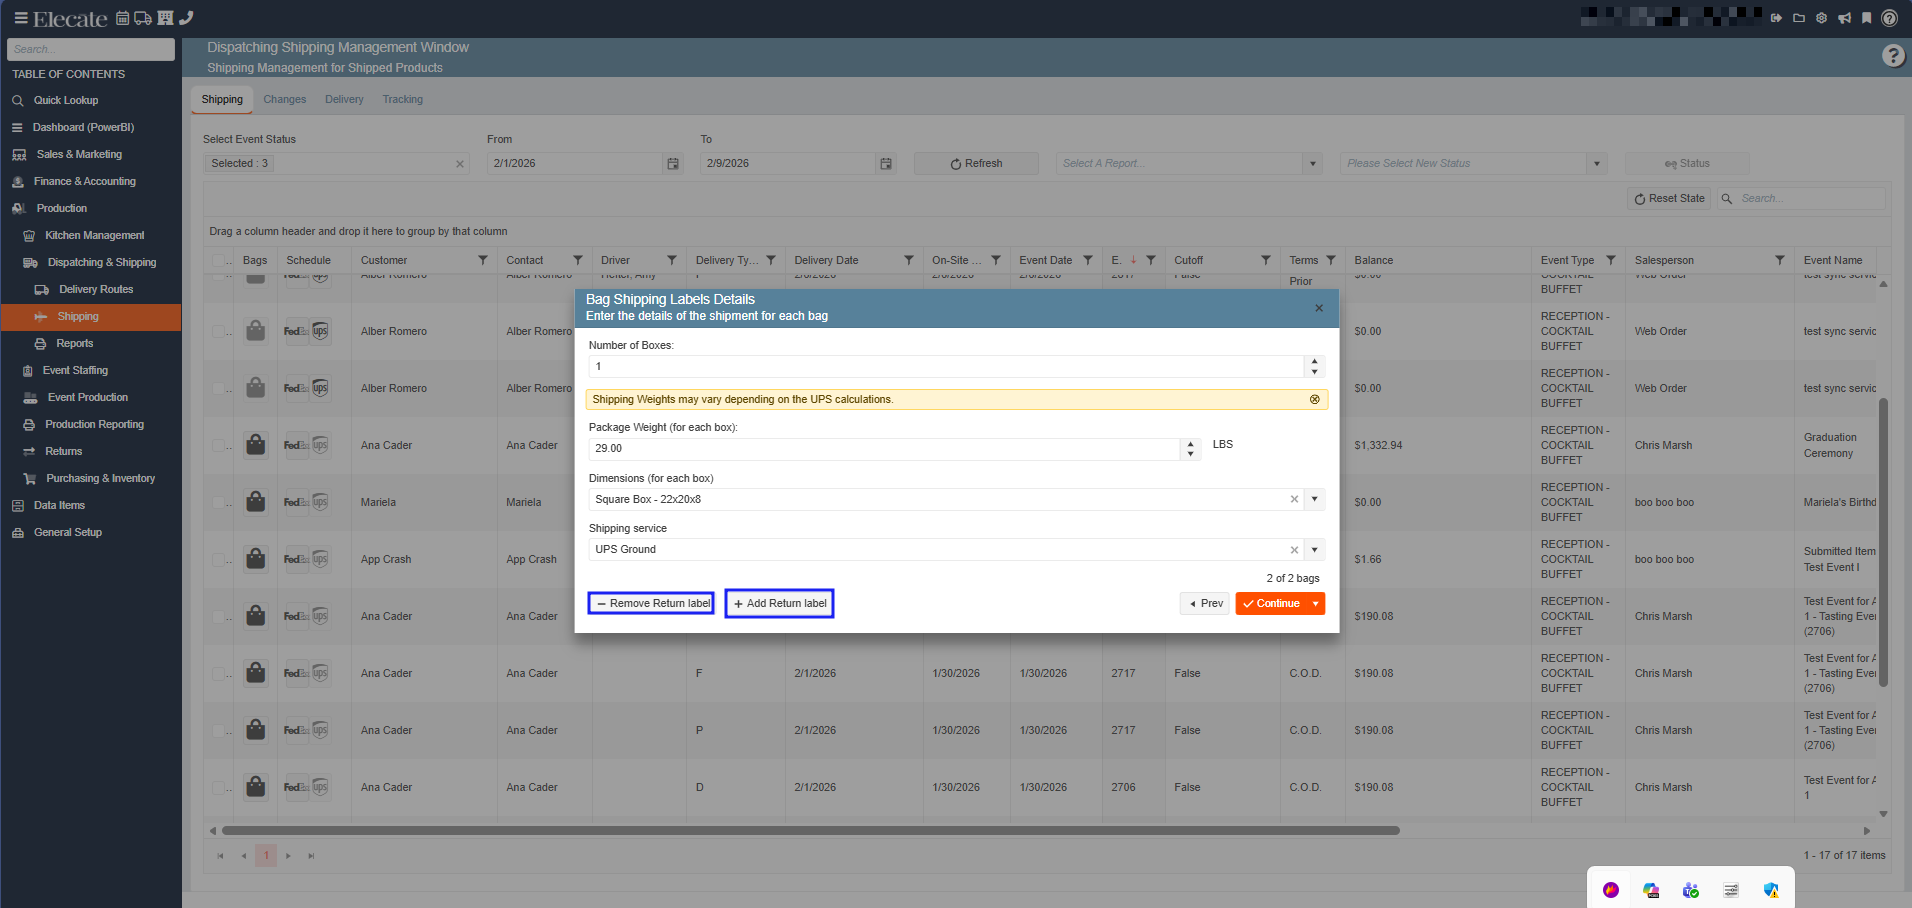Expand the Continue button's dropdown arrow
This screenshot has height=908, width=1912.
1315,604
